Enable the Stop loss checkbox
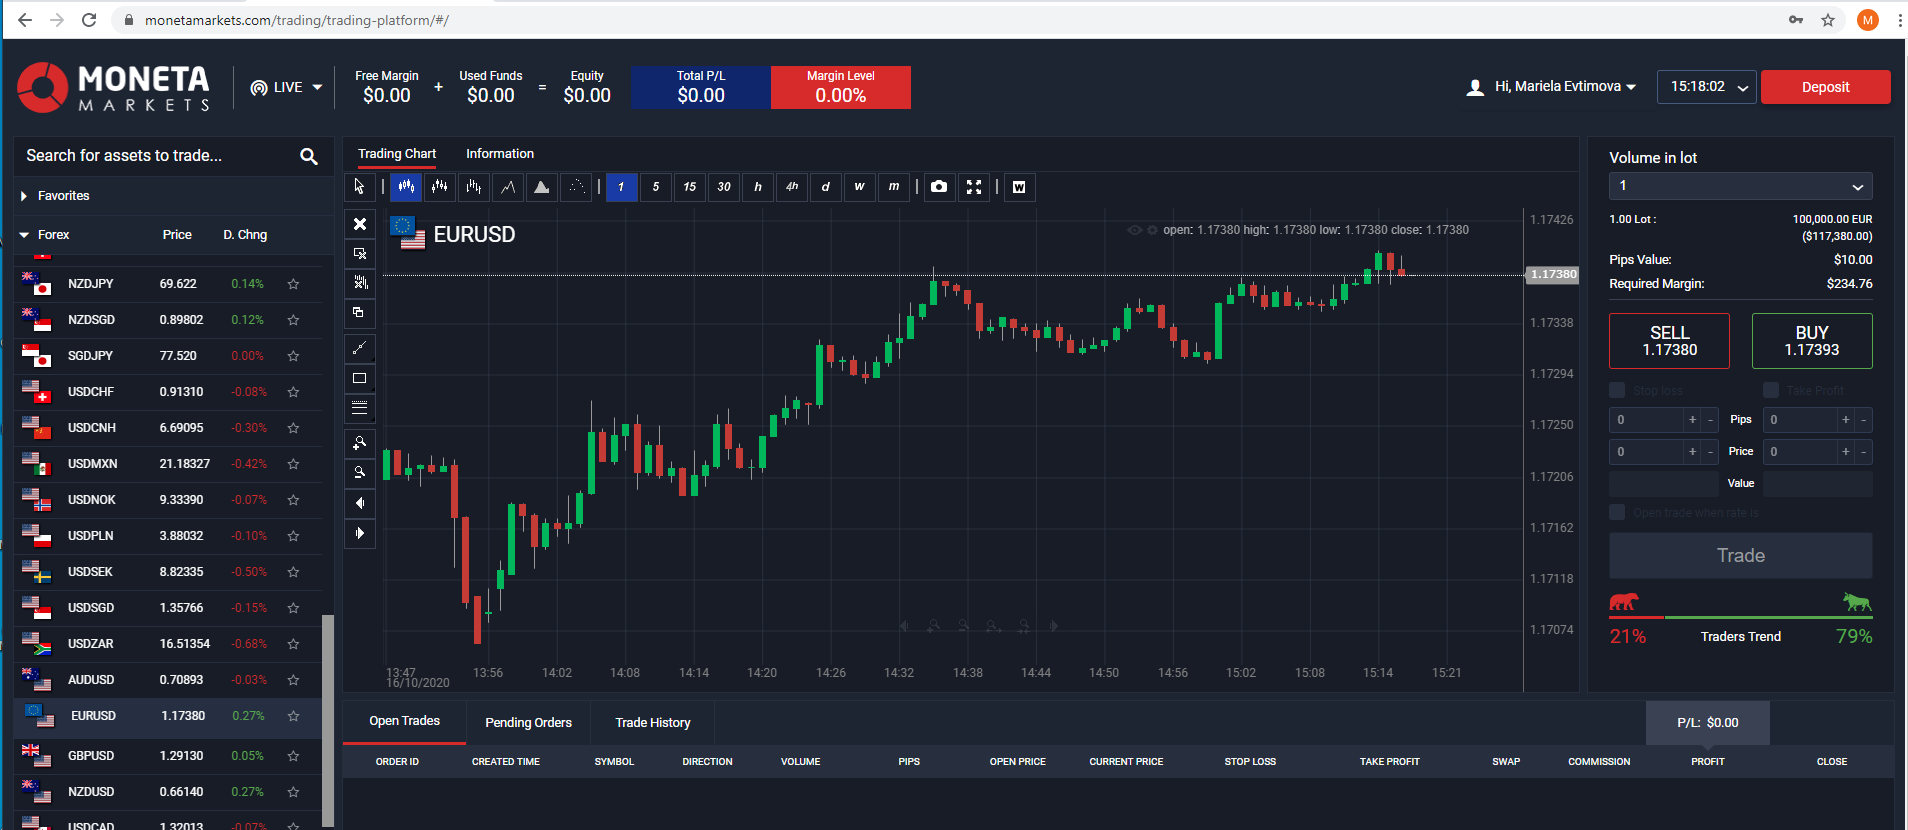The width and height of the screenshot is (1908, 830). tap(1617, 390)
